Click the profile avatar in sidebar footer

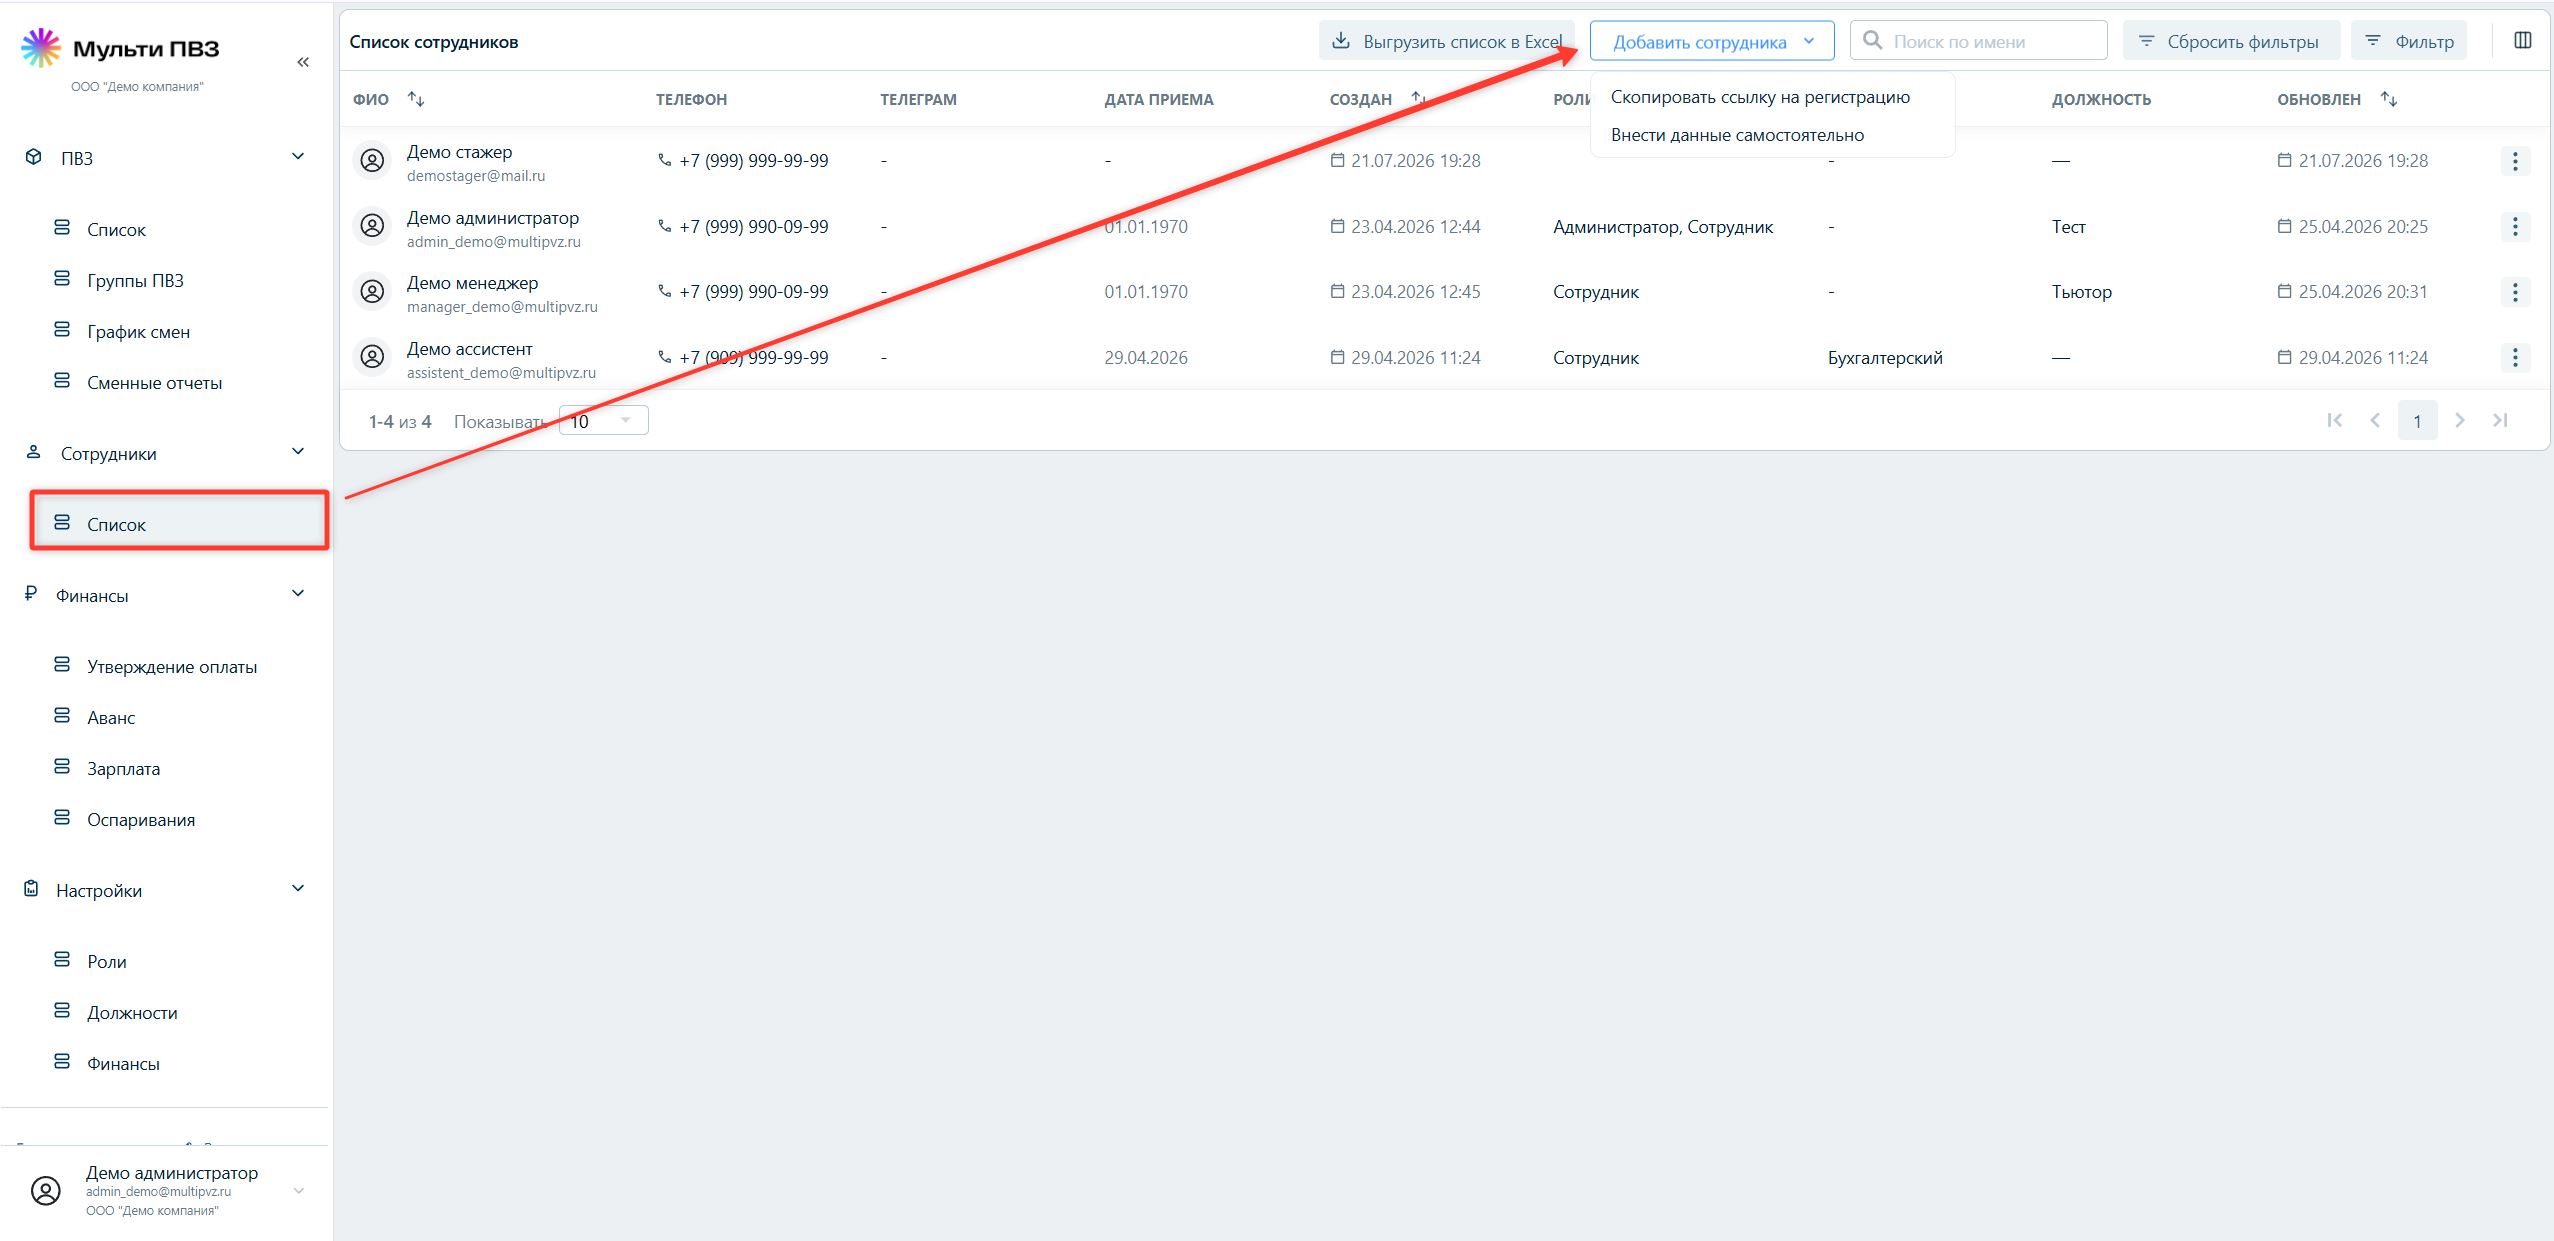[x=46, y=1191]
